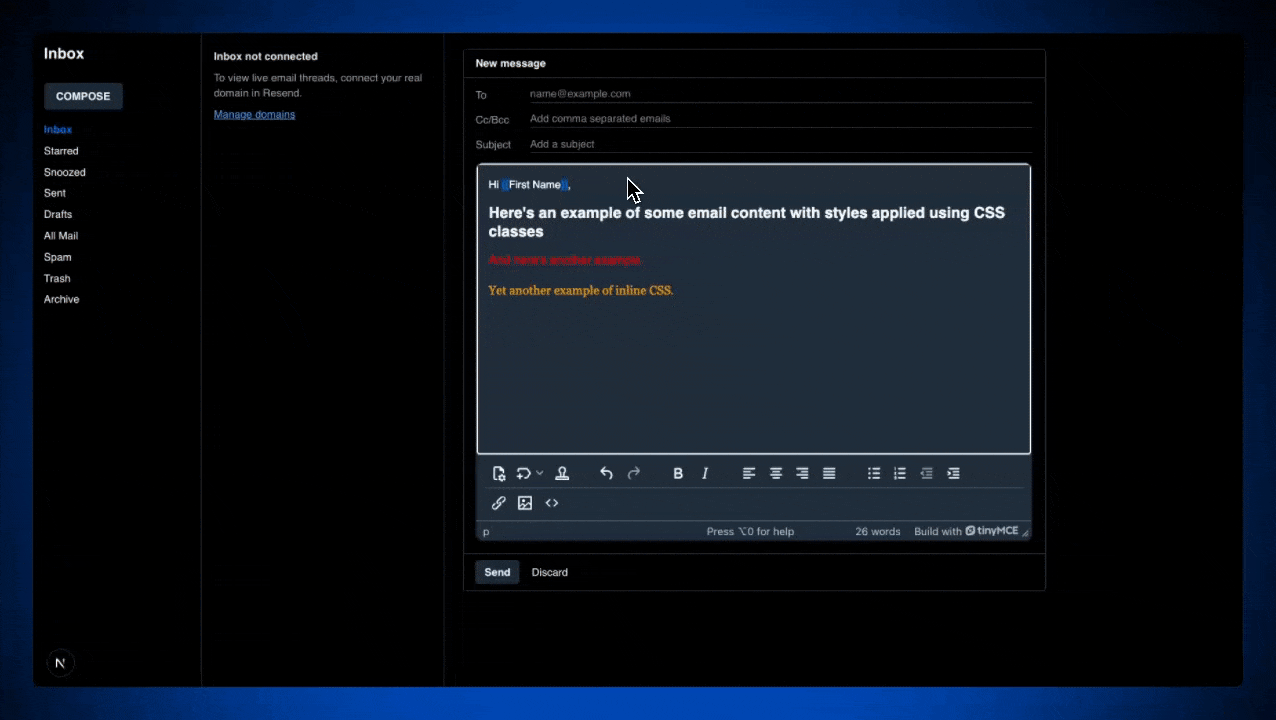Viewport: 1276px width, 720px height.
Task: Click COMPOSE to start a new email
Action: point(83,95)
